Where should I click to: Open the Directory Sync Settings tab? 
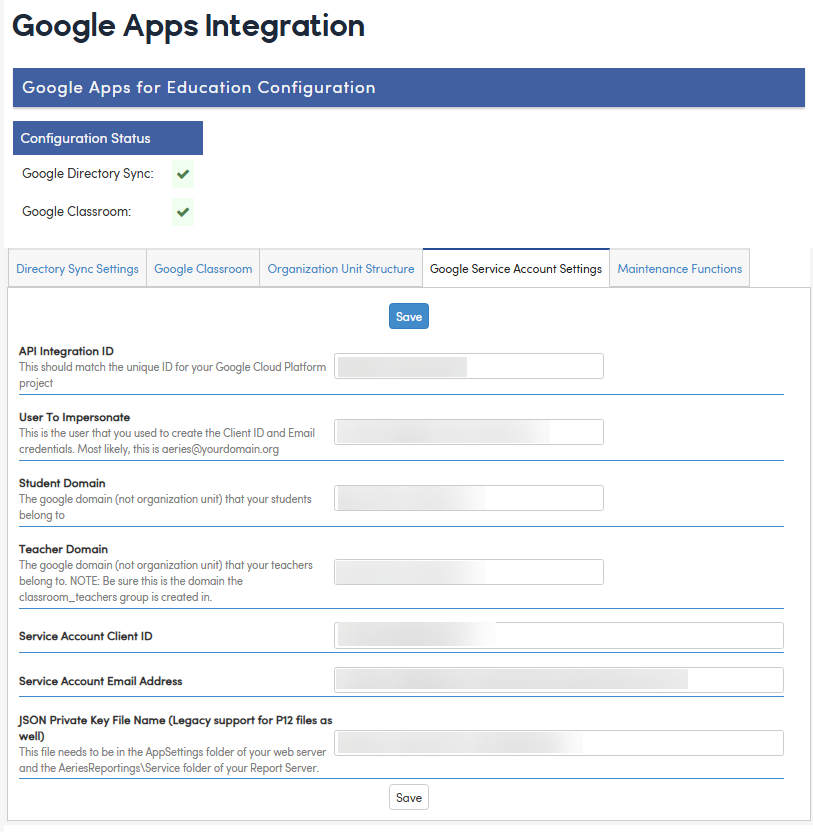[x=77, y=268]
